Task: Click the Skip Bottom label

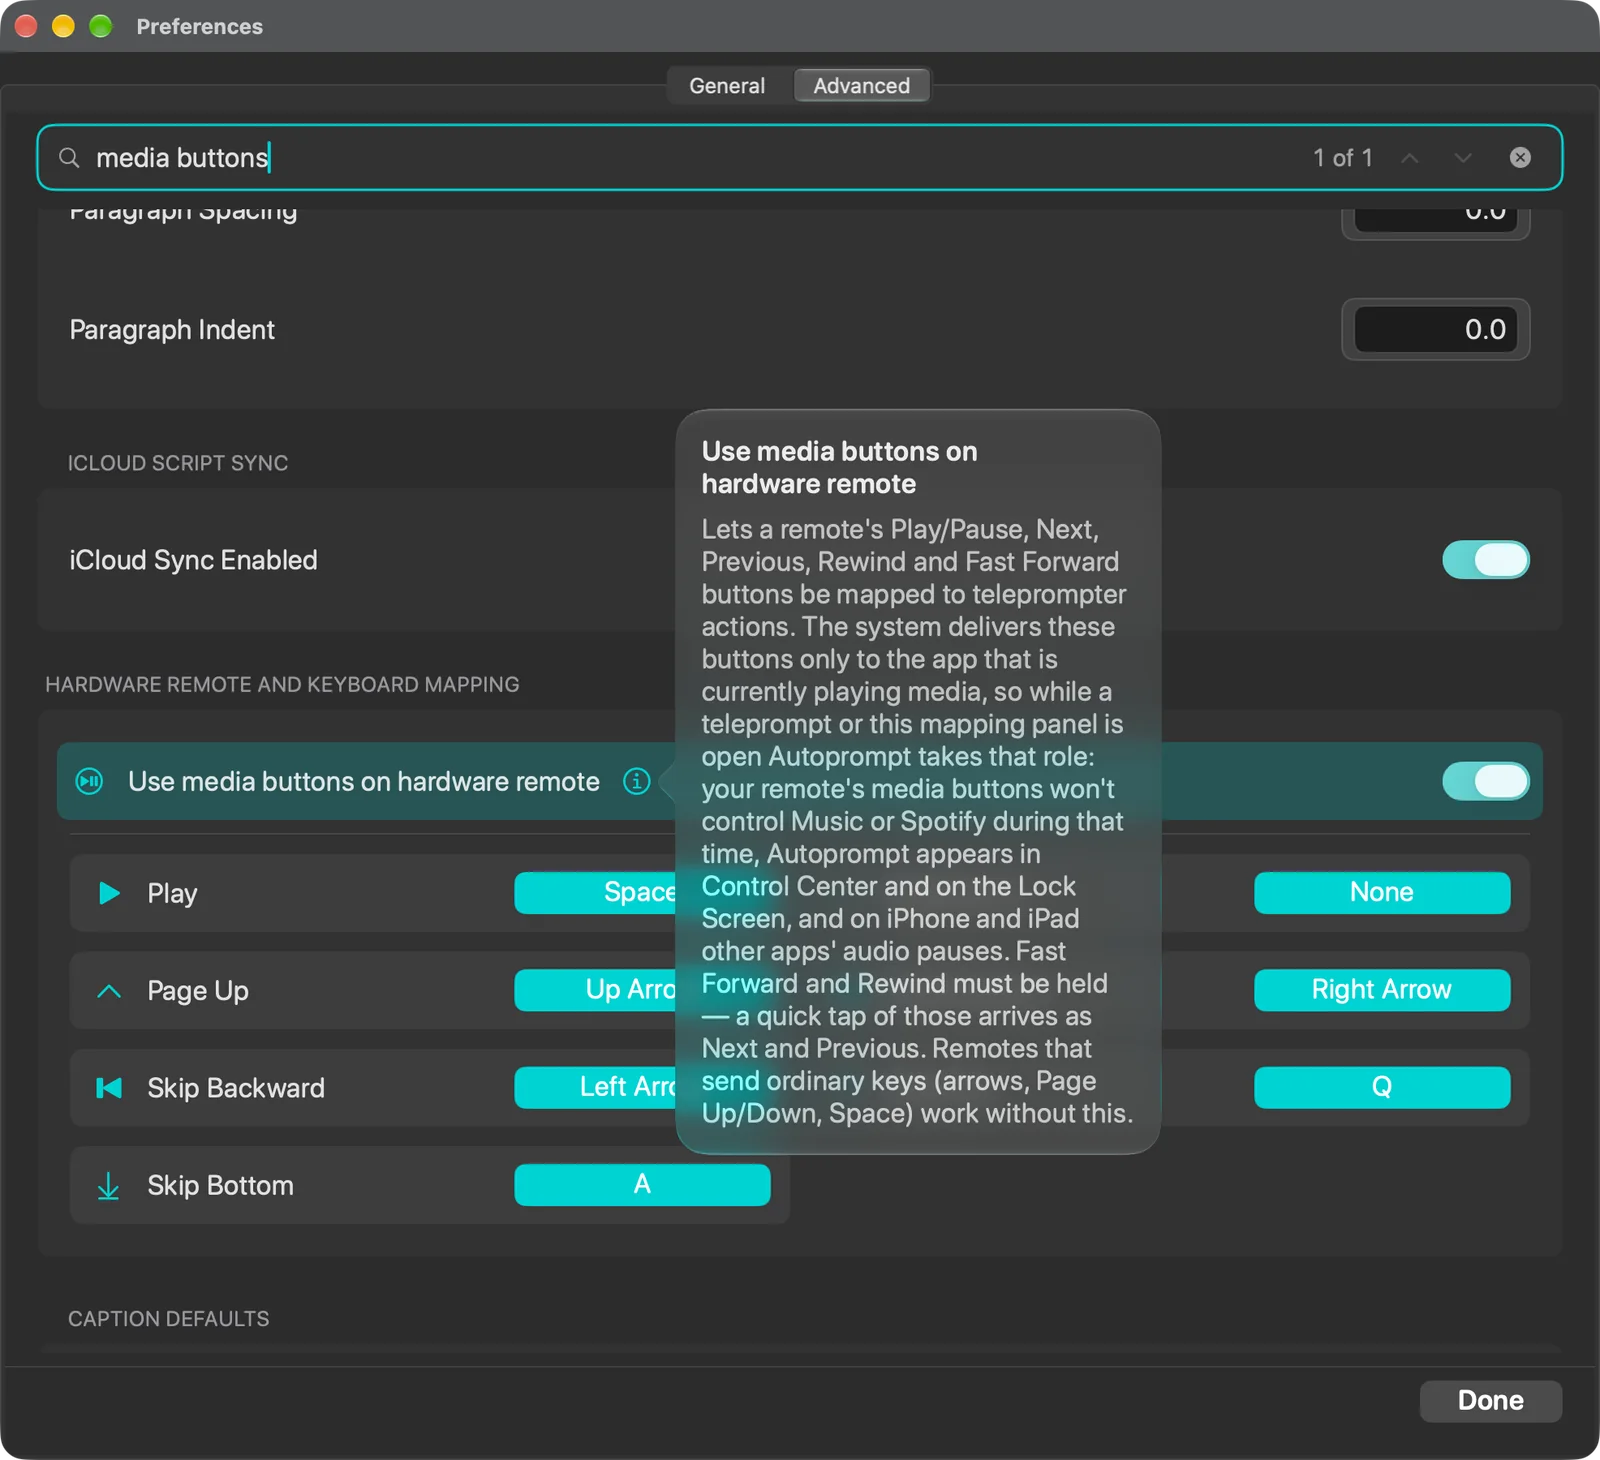Action: point(220,1186)
